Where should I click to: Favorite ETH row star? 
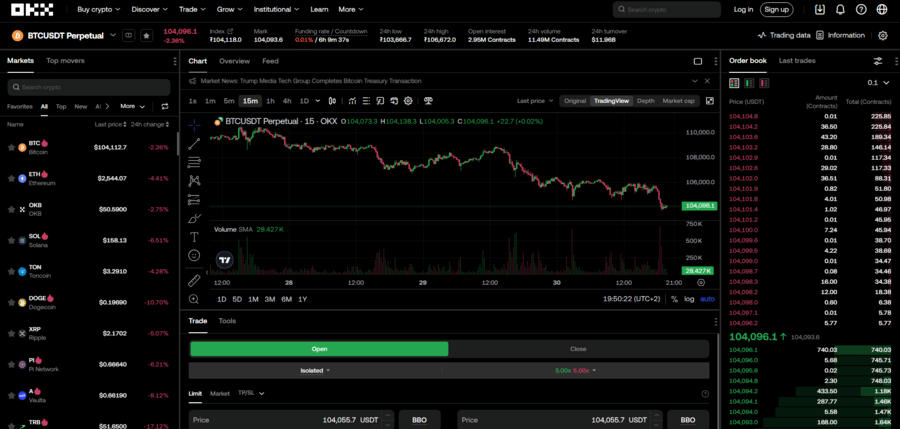(x=11, y=179)
